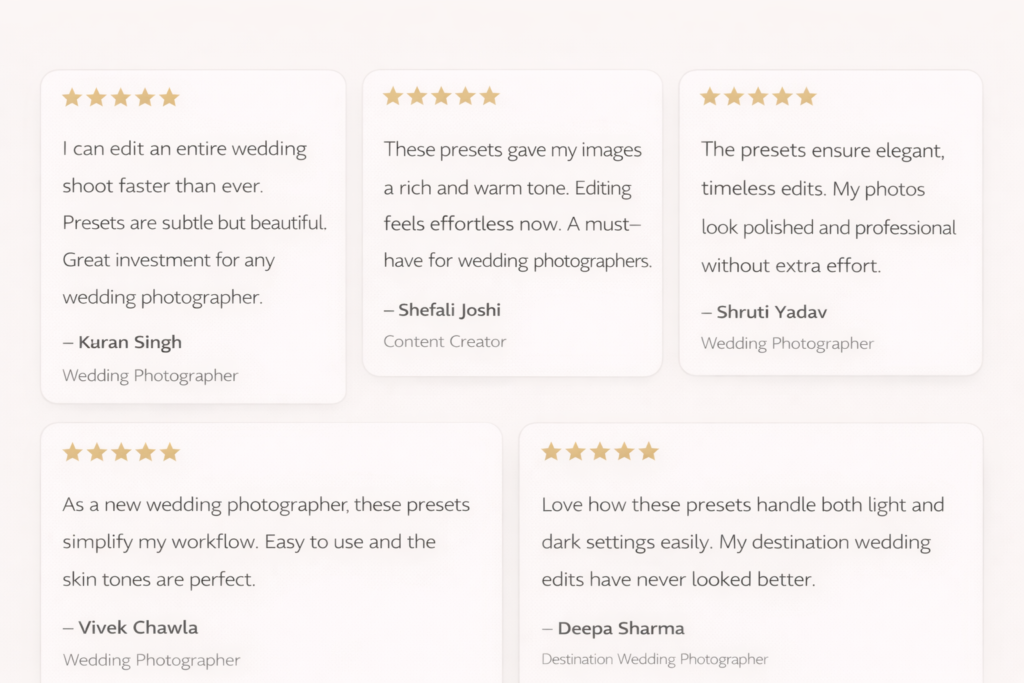
Task: Click first star in Deepa Sharma's review
Action: (551, 451)
